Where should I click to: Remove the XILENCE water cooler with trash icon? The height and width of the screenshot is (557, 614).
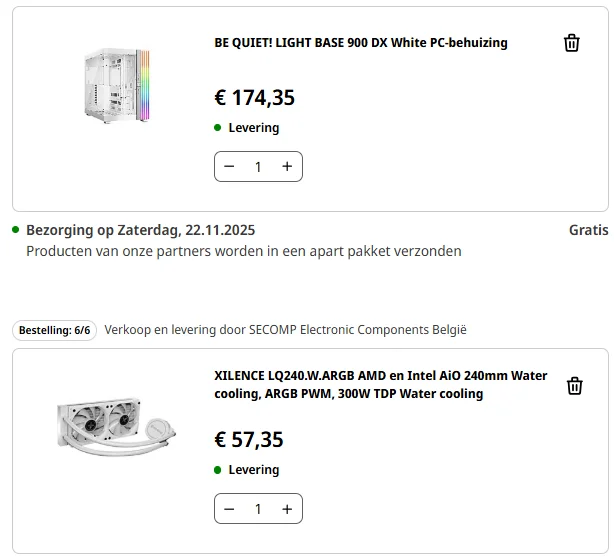tap(574, 386)
